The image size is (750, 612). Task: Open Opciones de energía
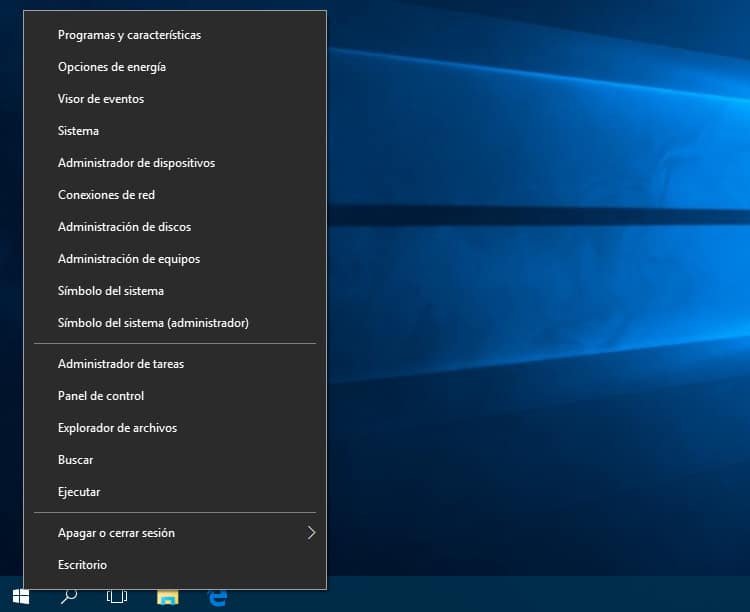pyautogui.click(x=175, y=67)
